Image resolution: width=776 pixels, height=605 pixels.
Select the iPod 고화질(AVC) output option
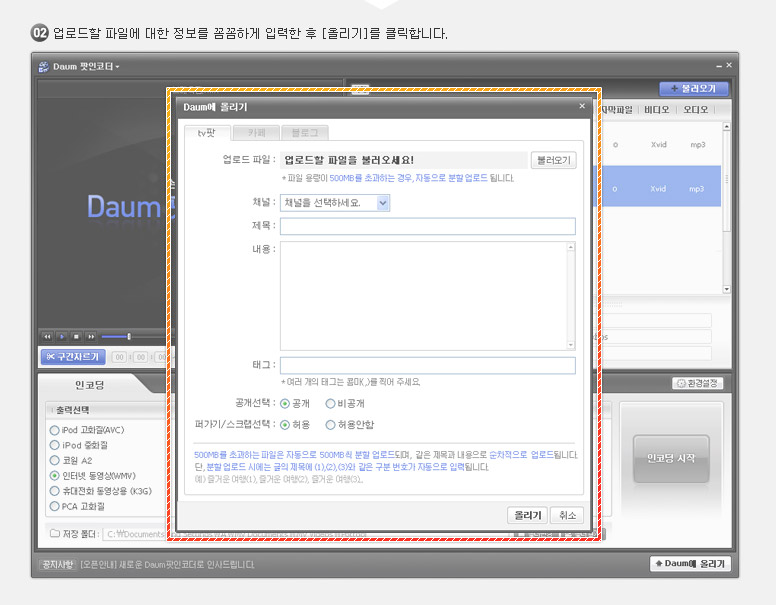click(x=54, y=430)
